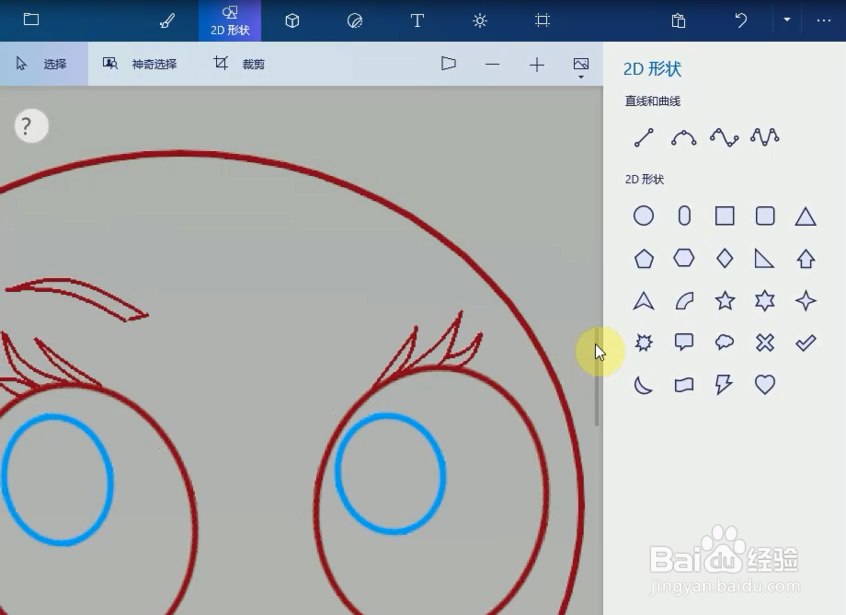Viewport: 846px width, 615px height.
Task: Pick the capsule shape
Action: pyautogui.click(x=684, y=216)
